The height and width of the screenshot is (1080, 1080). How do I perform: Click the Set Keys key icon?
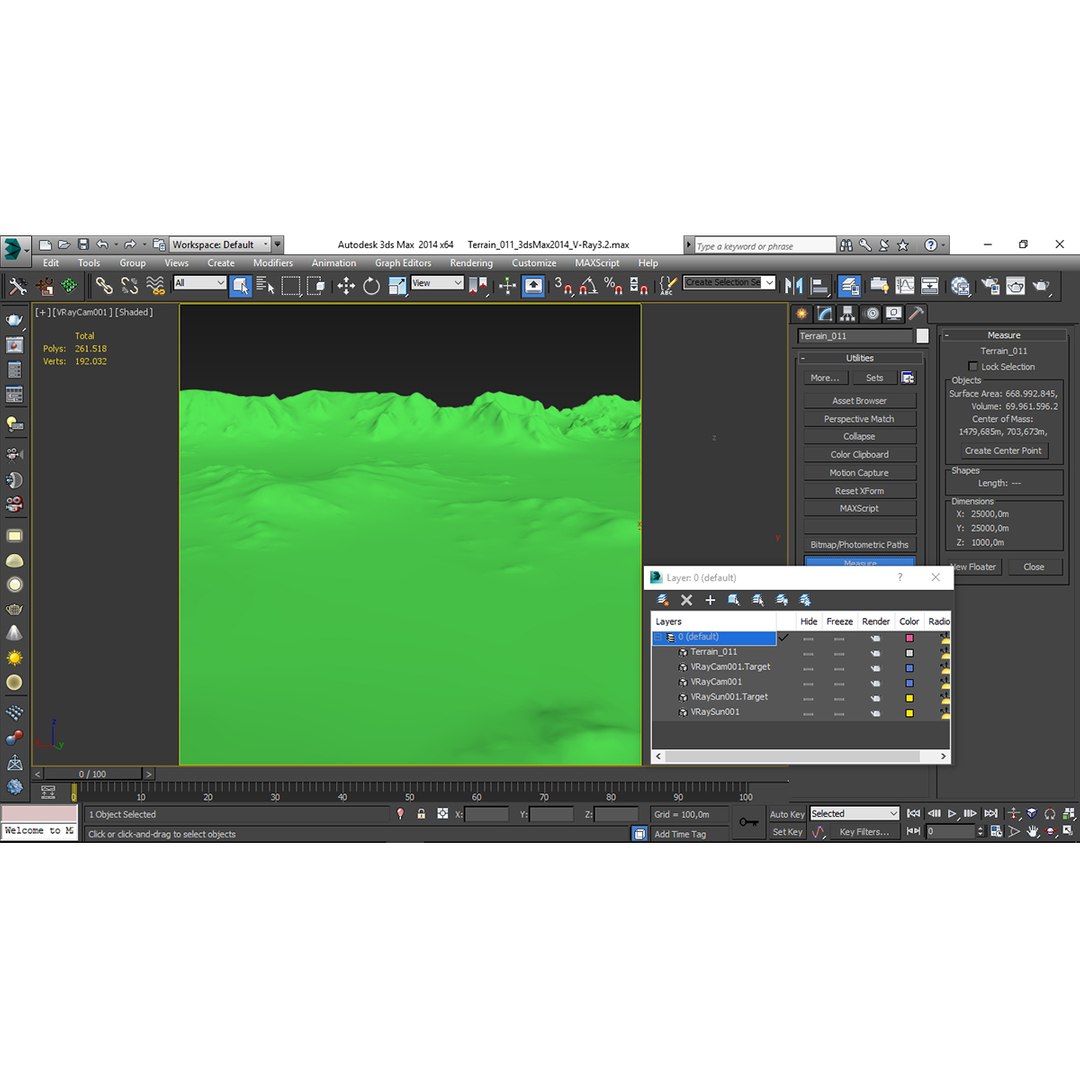coord(749,822)
